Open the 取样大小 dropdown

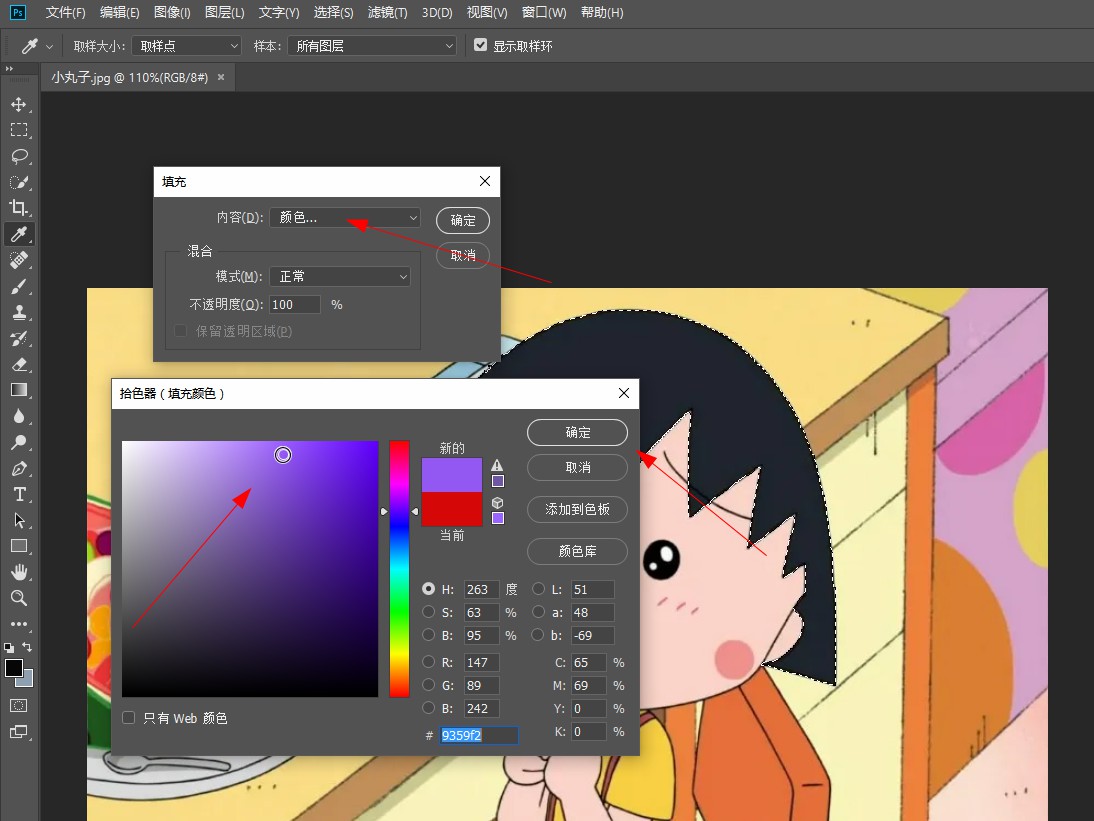(187, 46)
